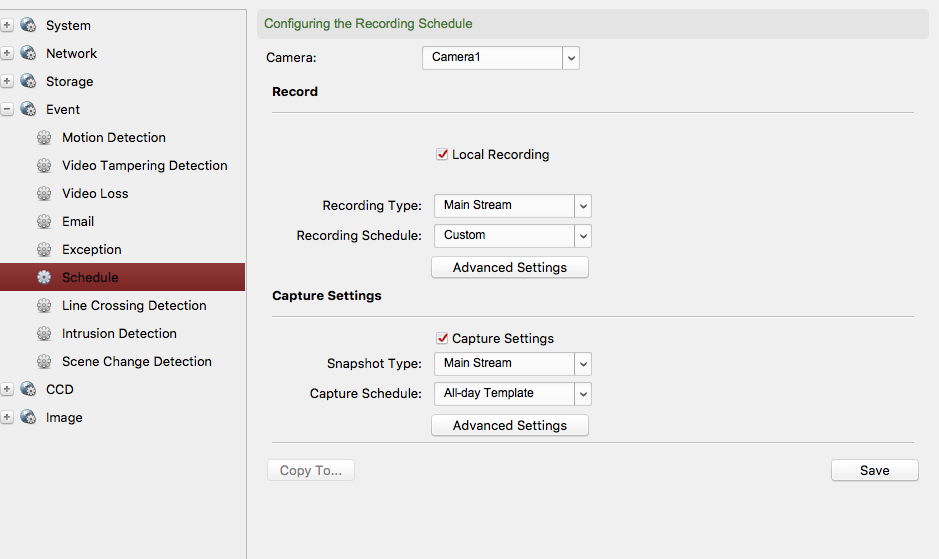Click the gear icon beside Motion Detection

point(44,138)
